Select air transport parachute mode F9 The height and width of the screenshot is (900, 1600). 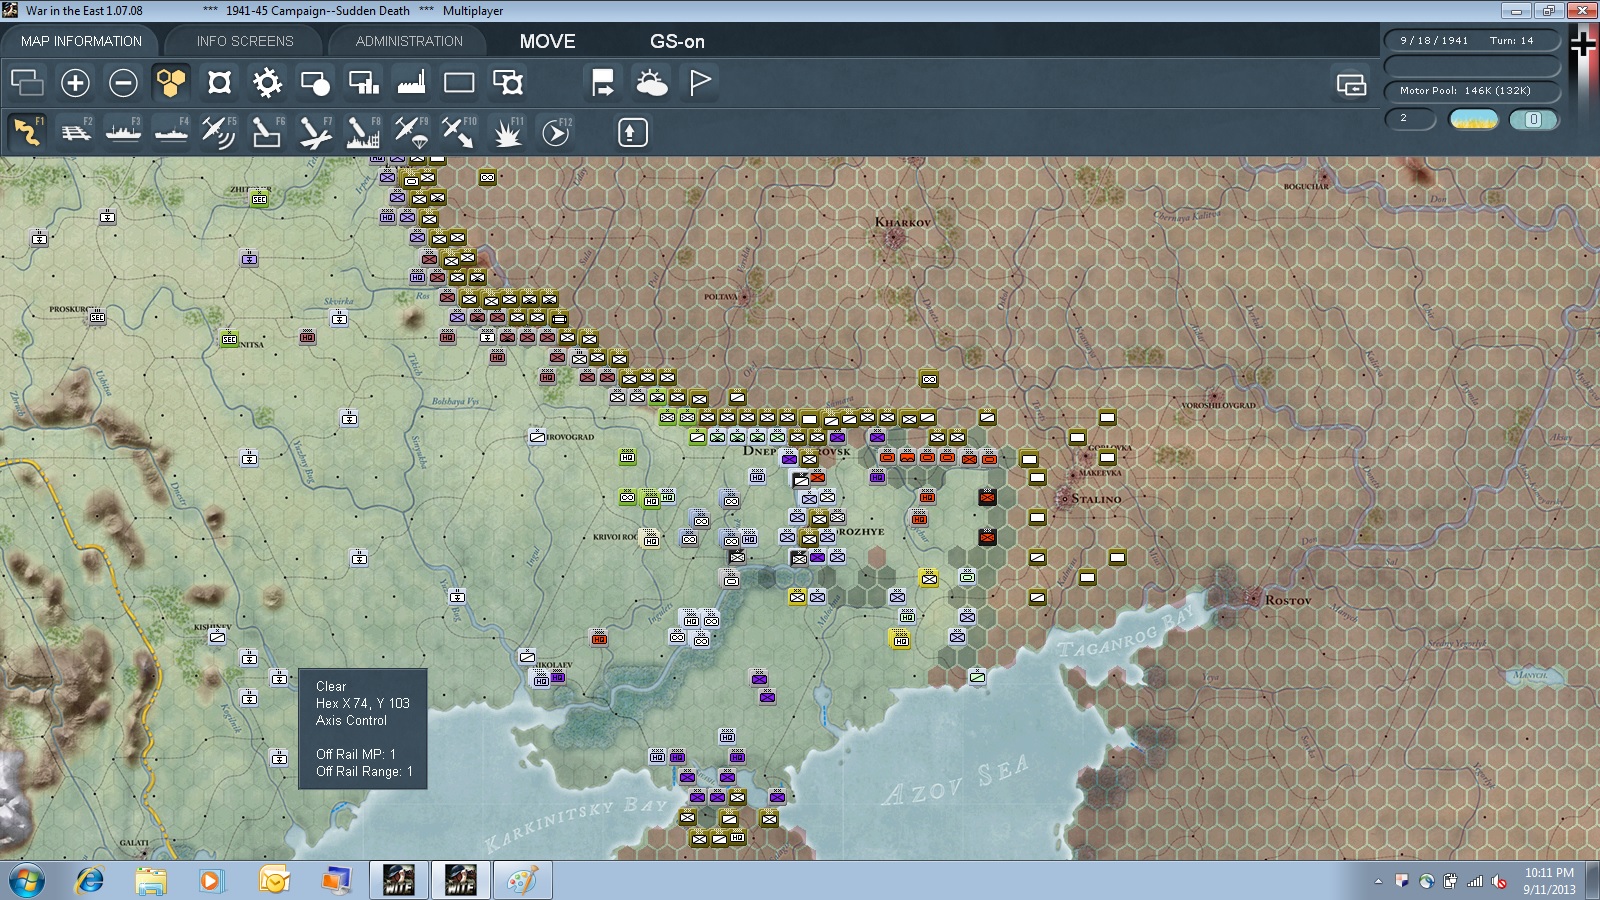click(411, 132)
